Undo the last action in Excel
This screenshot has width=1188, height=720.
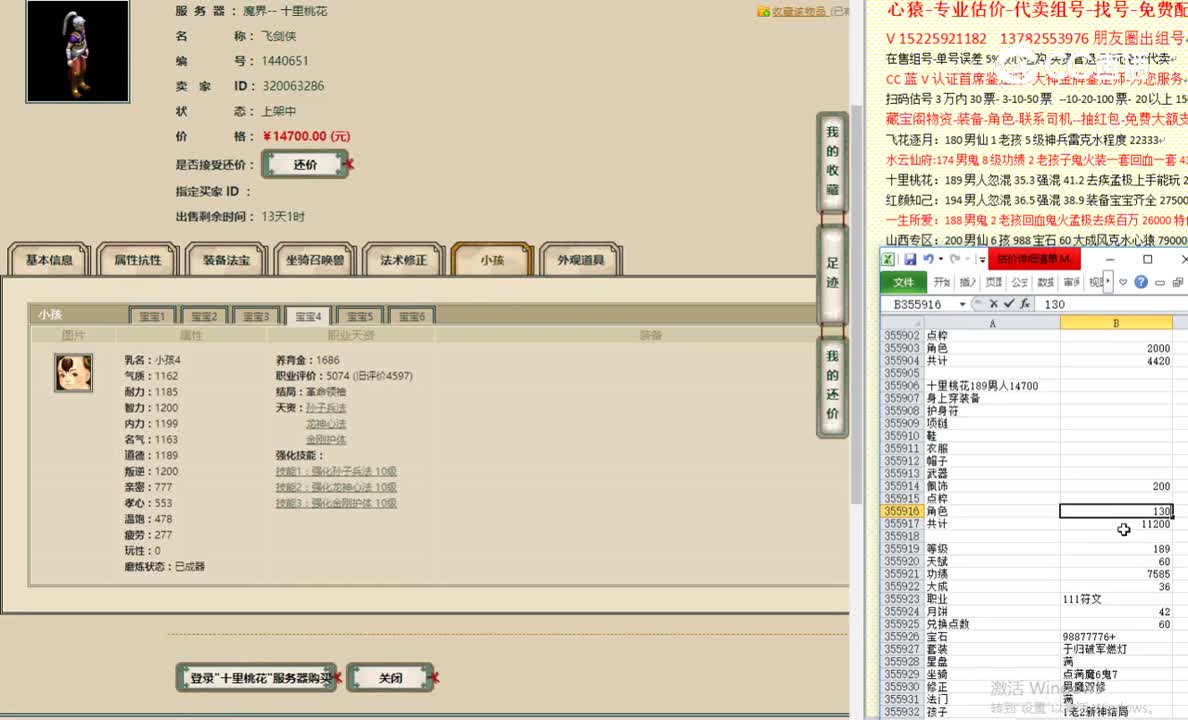point(928,259)
